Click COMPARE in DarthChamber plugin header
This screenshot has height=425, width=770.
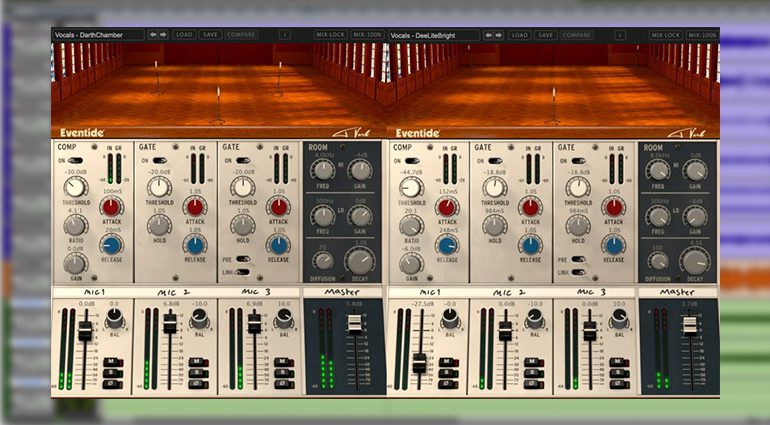241,35
